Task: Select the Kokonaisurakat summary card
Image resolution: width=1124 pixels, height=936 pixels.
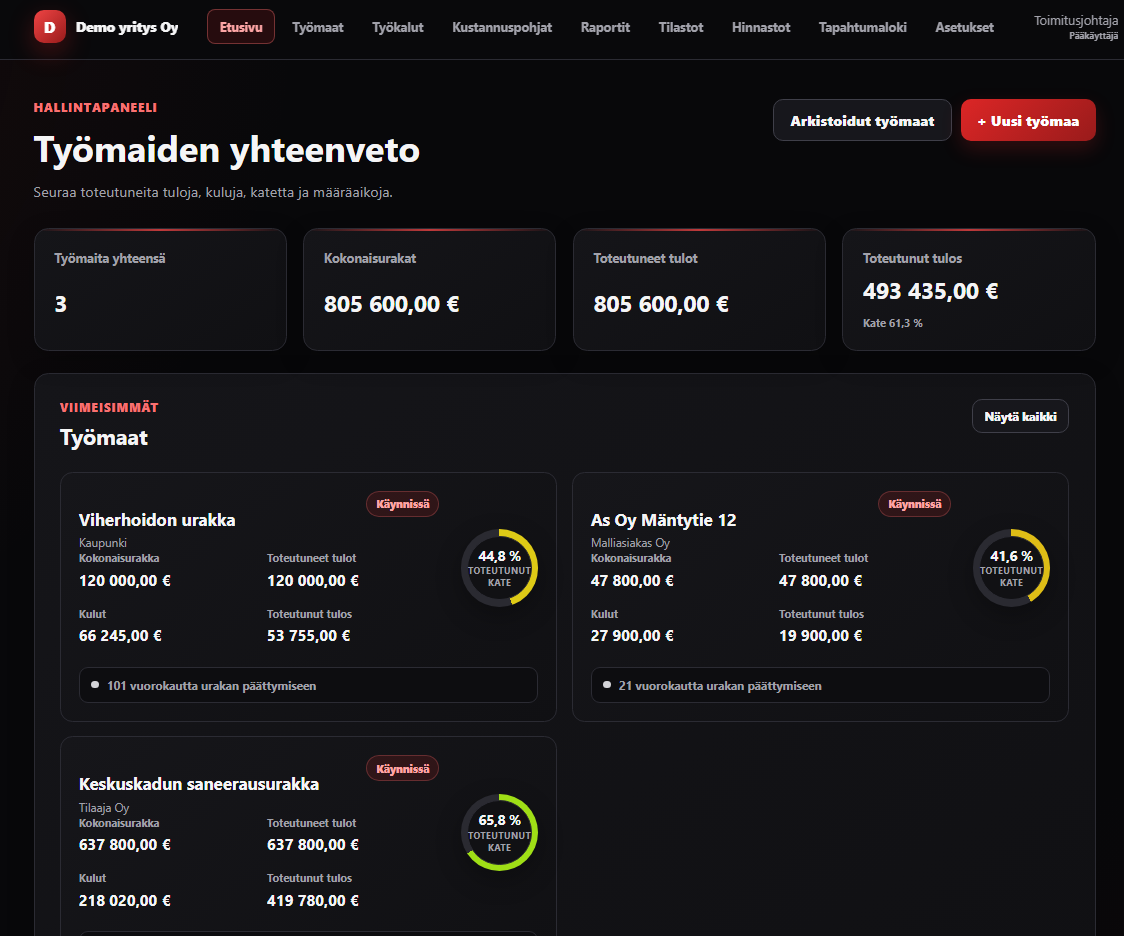Action: (429, 290)
